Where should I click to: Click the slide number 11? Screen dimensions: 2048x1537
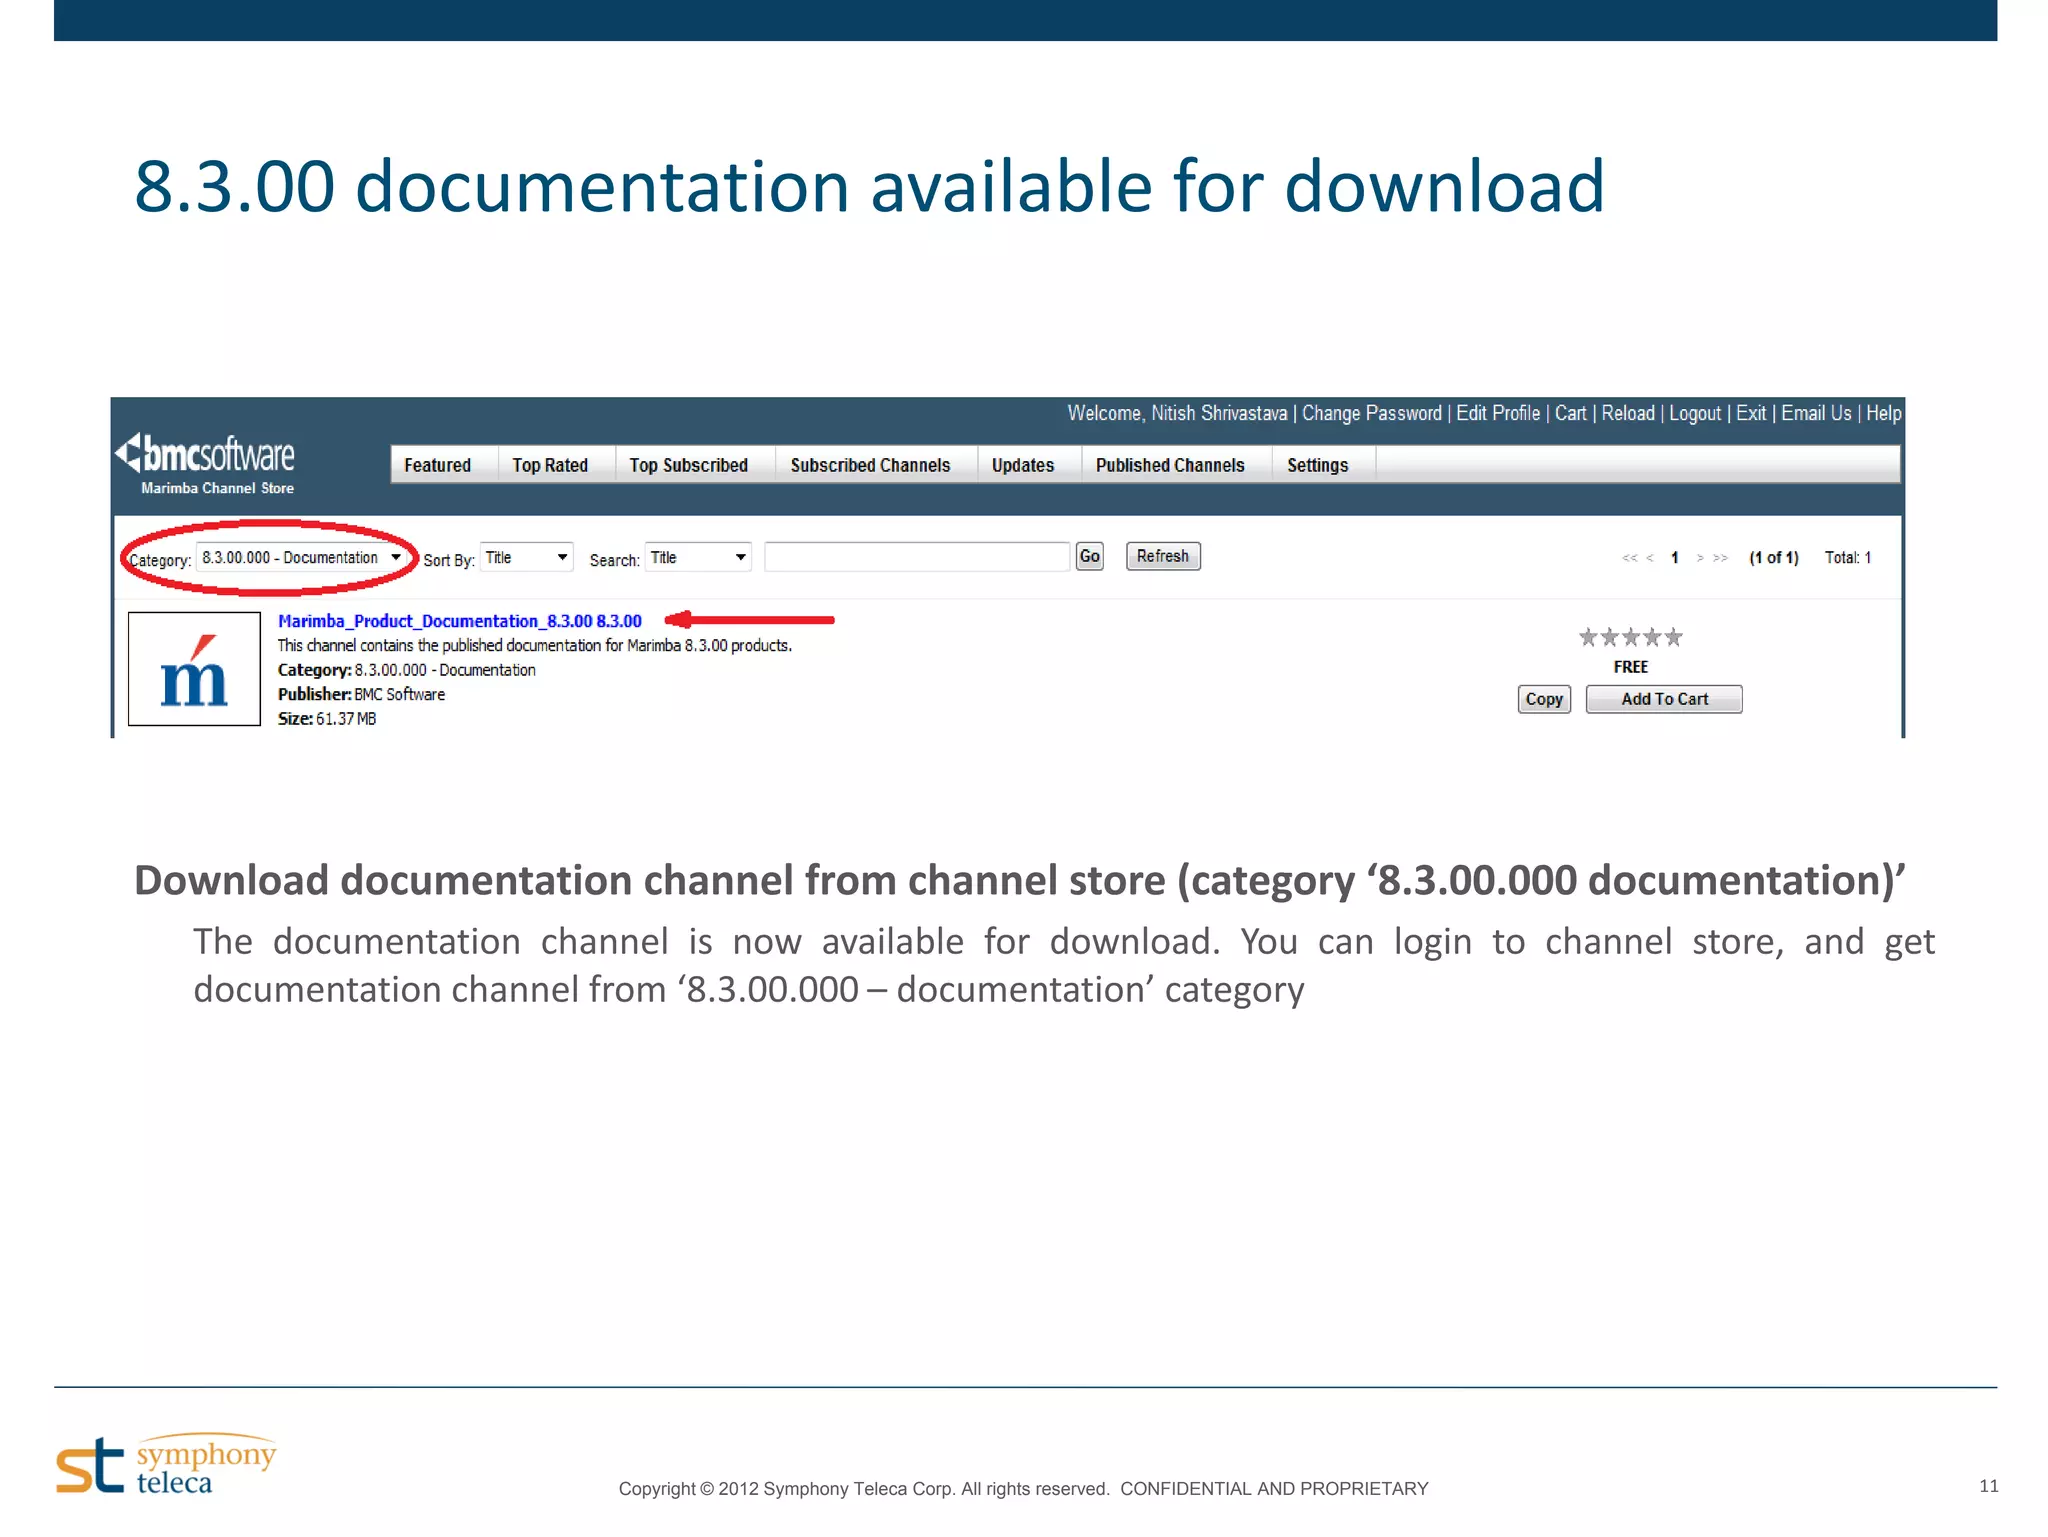click(1989, 1486)
